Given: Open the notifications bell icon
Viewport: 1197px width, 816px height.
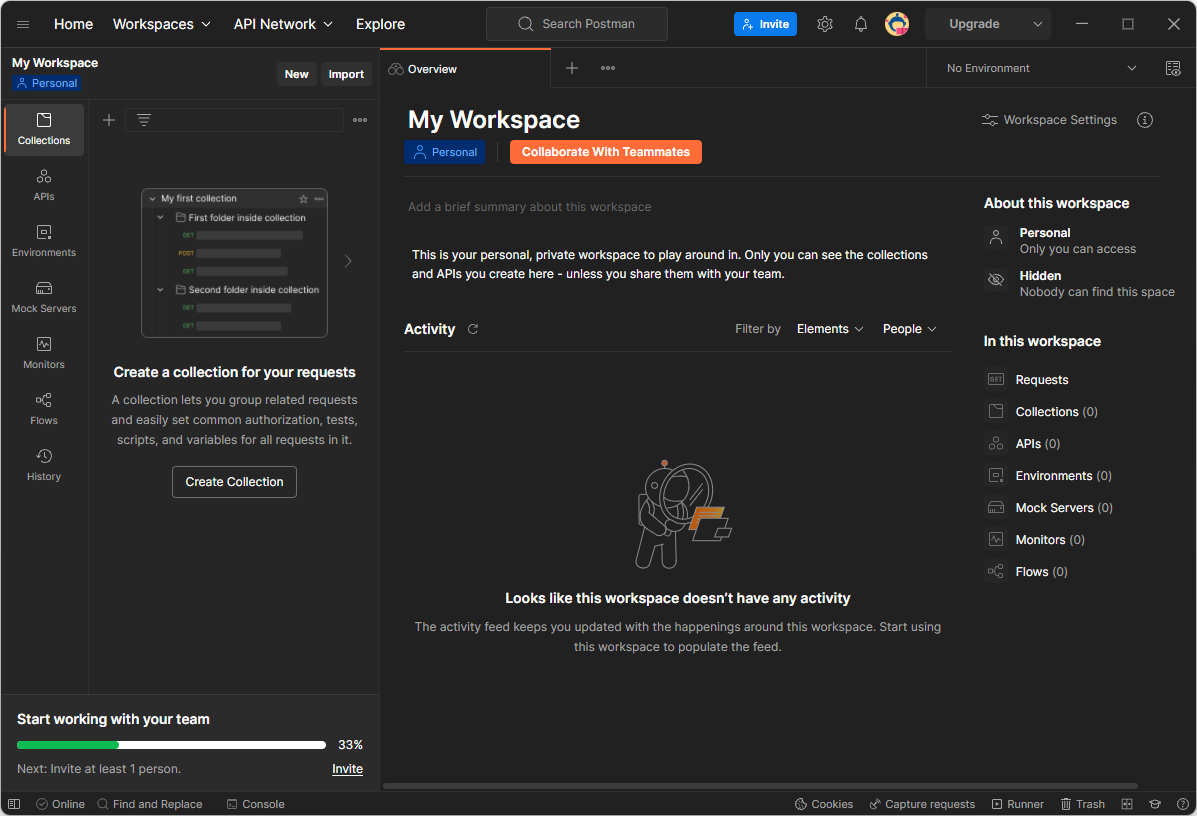Looking at the screenshot, I should 860,24.
